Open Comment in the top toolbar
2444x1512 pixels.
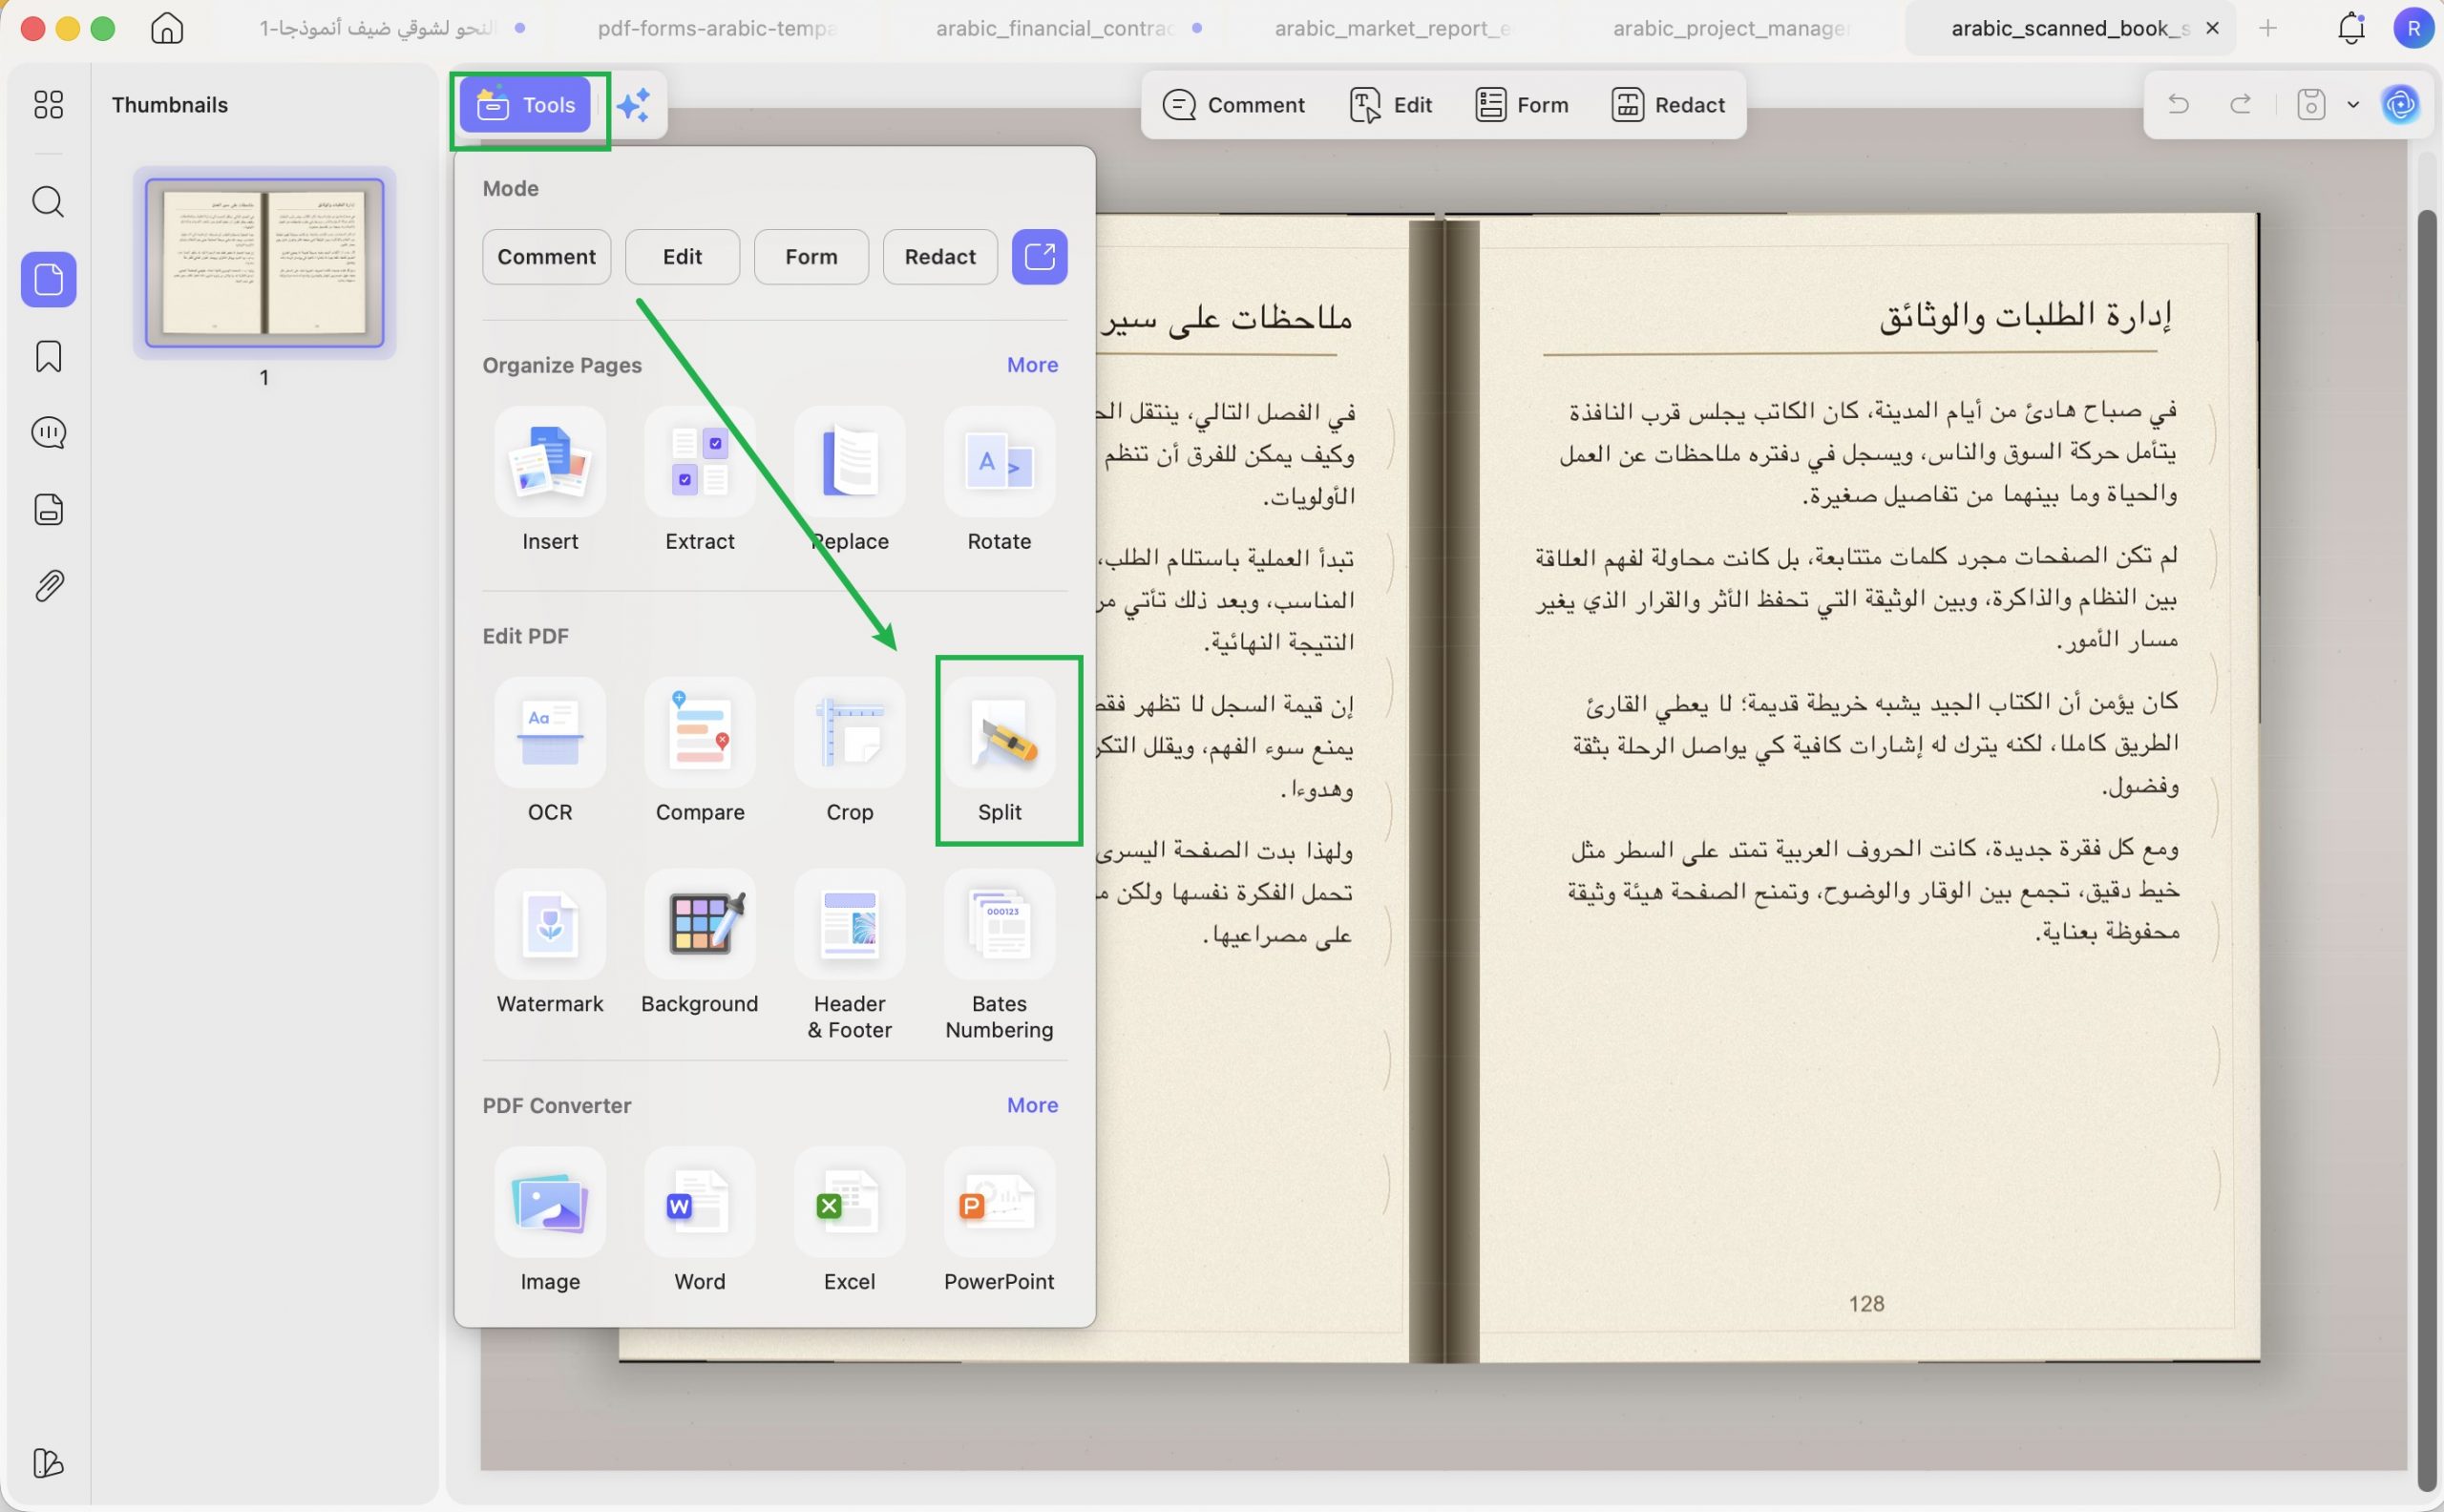tap(1234, 105)
